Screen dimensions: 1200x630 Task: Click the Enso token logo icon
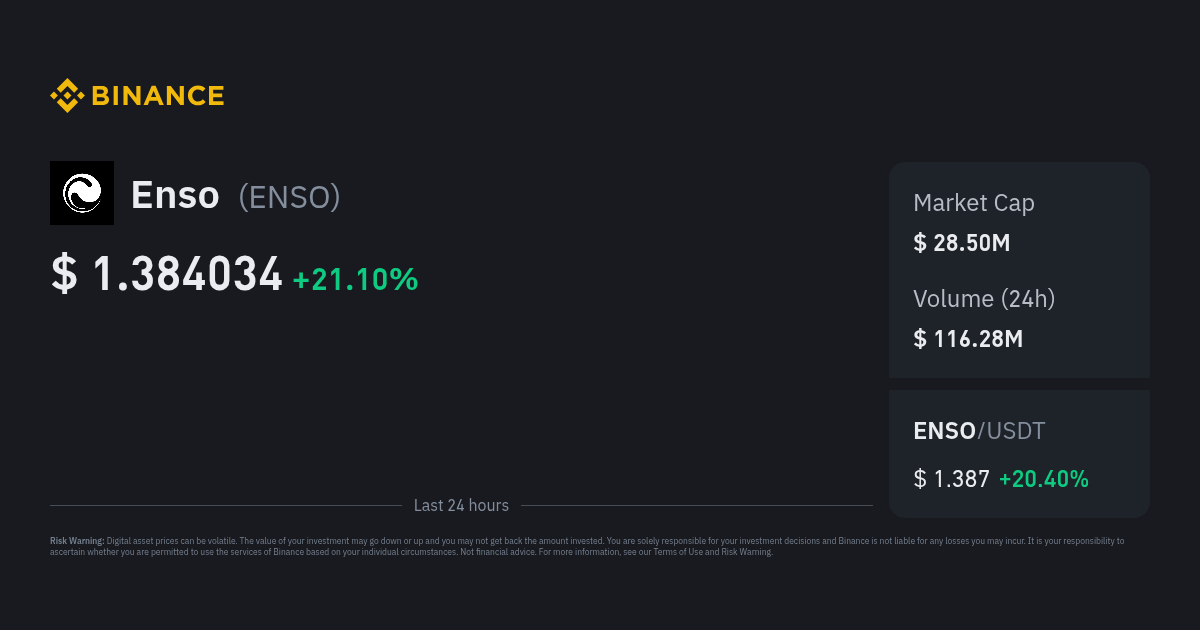(x=82, y=193)
